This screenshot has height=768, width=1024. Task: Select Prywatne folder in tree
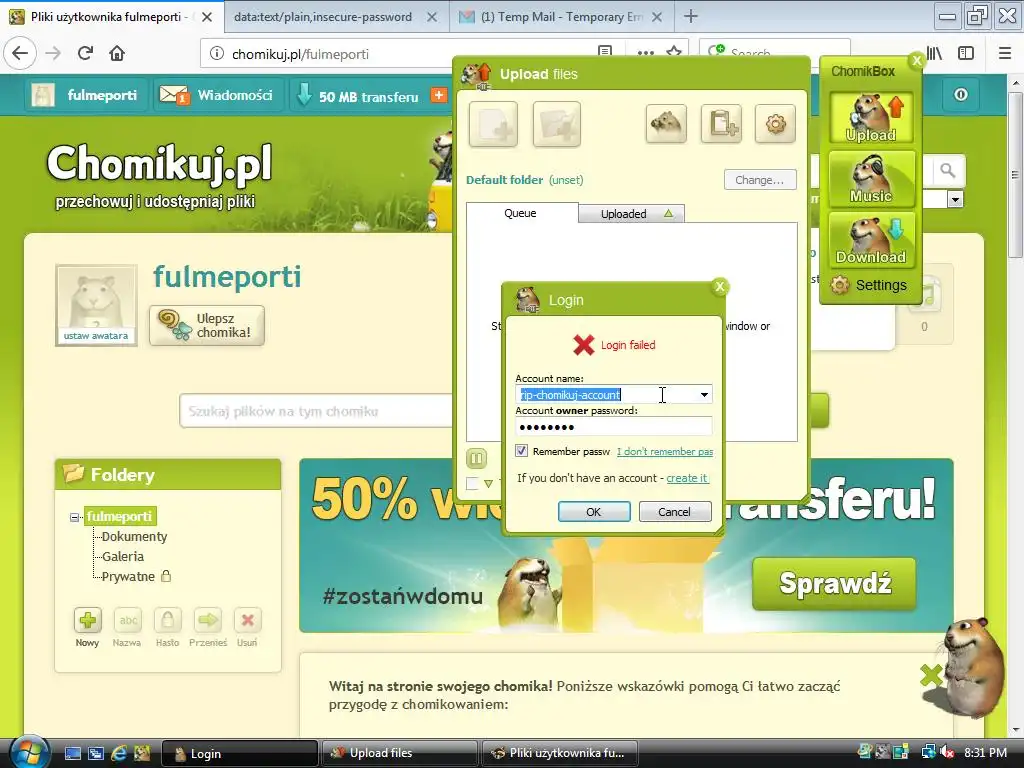tap(128, 577)
